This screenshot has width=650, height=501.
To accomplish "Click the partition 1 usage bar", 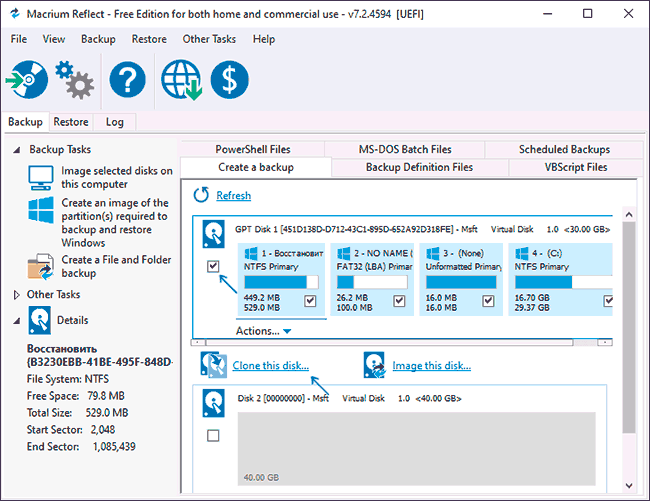I will tap(281, 282).
